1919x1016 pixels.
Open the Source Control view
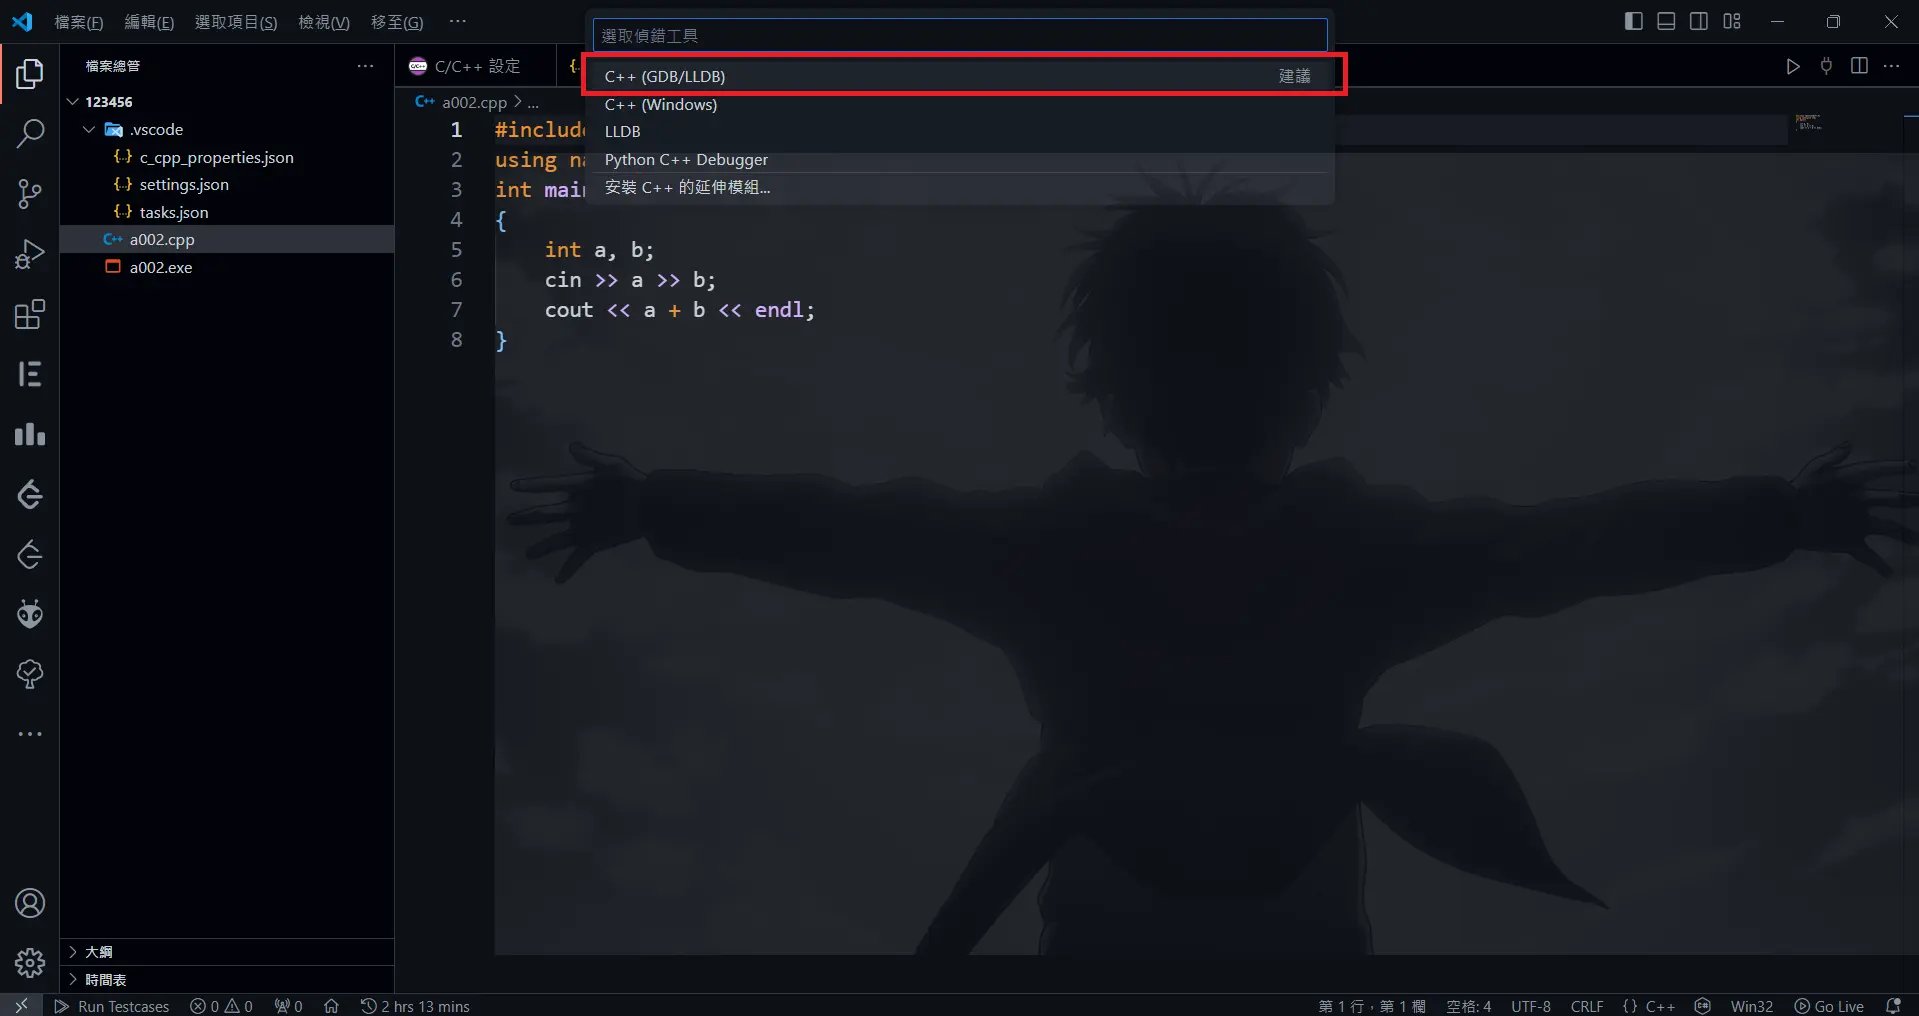30,194
